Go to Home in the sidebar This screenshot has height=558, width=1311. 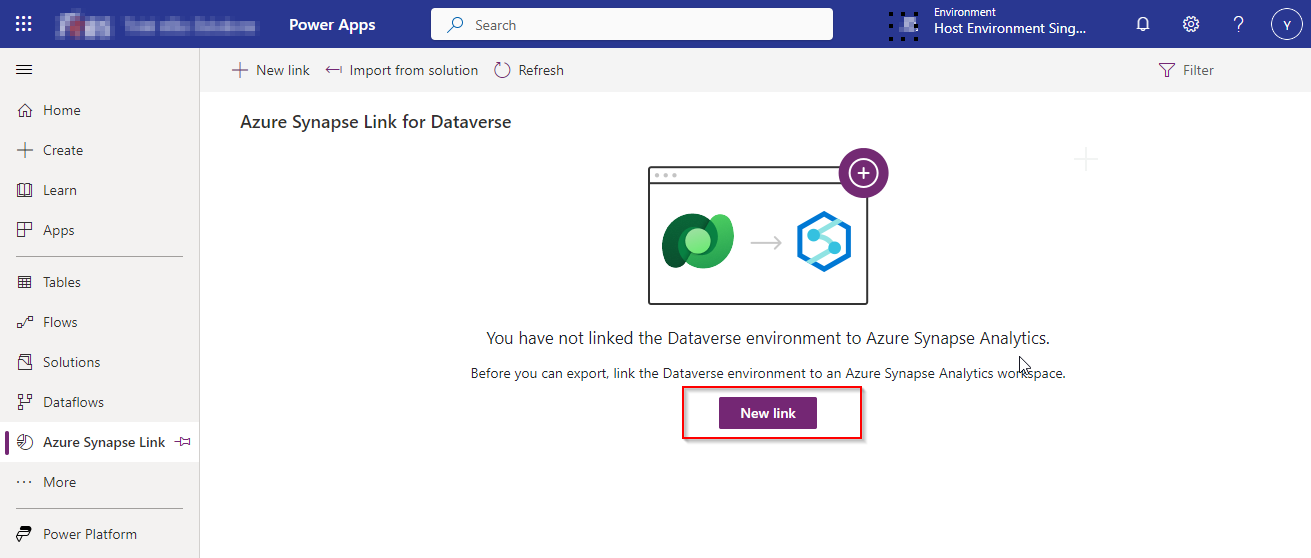[x=61, y=110]
